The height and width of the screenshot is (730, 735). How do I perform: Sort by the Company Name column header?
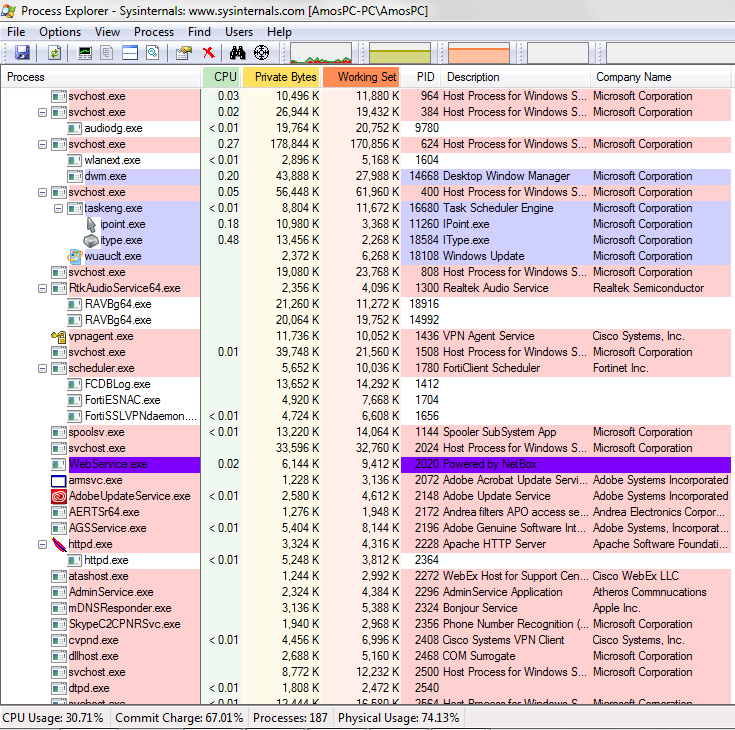(x=660, y=77)
